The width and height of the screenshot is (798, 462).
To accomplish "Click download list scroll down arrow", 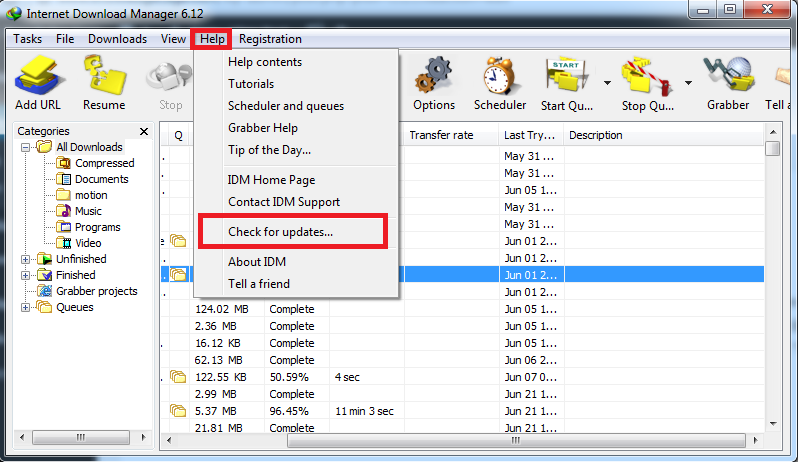I will pyautogui.click(x=773, y=423).
